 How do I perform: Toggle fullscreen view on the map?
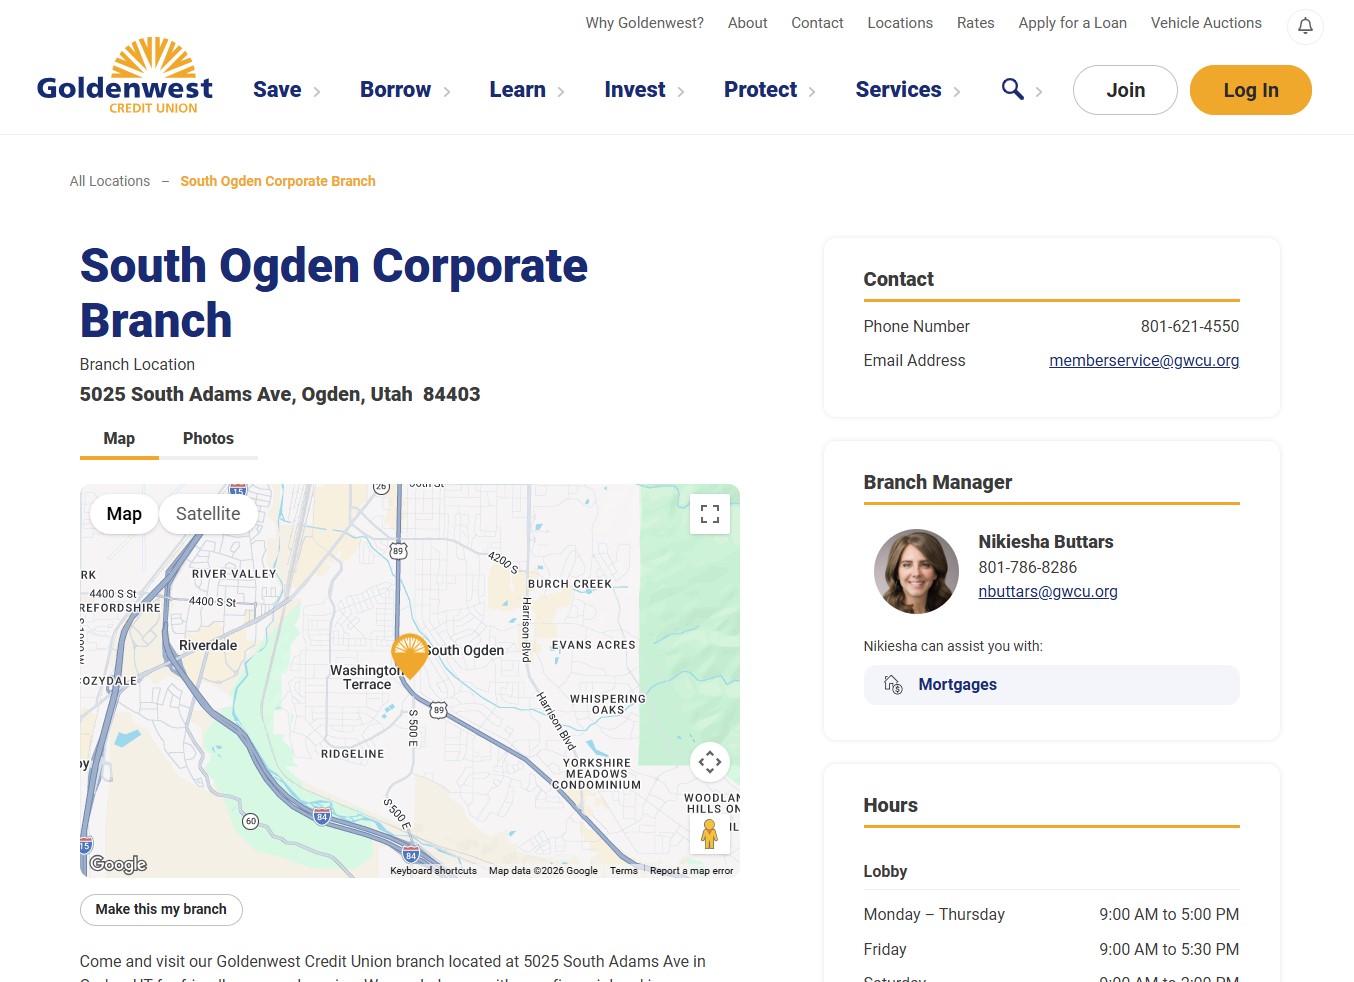click(710, 514)
